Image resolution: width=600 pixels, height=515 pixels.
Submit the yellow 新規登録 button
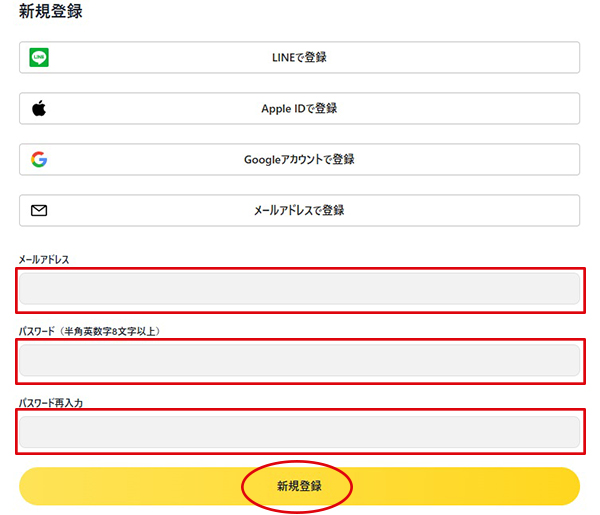point(300,486)
